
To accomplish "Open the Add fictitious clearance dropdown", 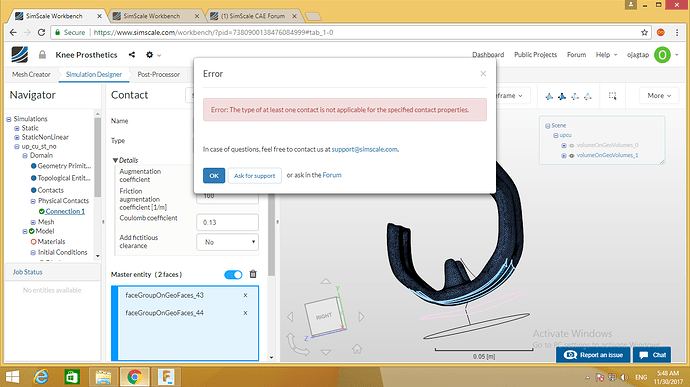I will 228,242.
